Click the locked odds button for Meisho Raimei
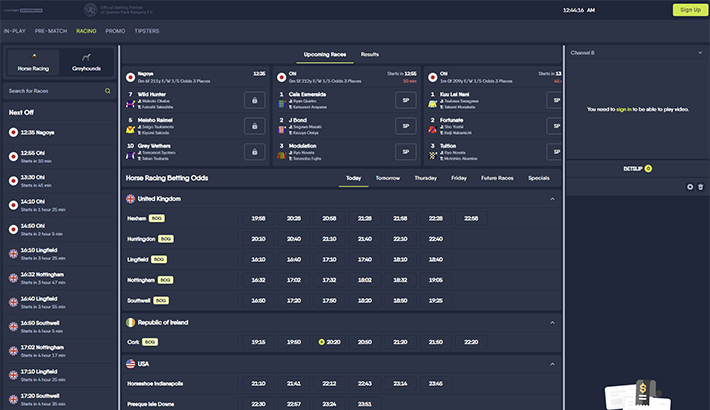710x410 pixels. 254,126
